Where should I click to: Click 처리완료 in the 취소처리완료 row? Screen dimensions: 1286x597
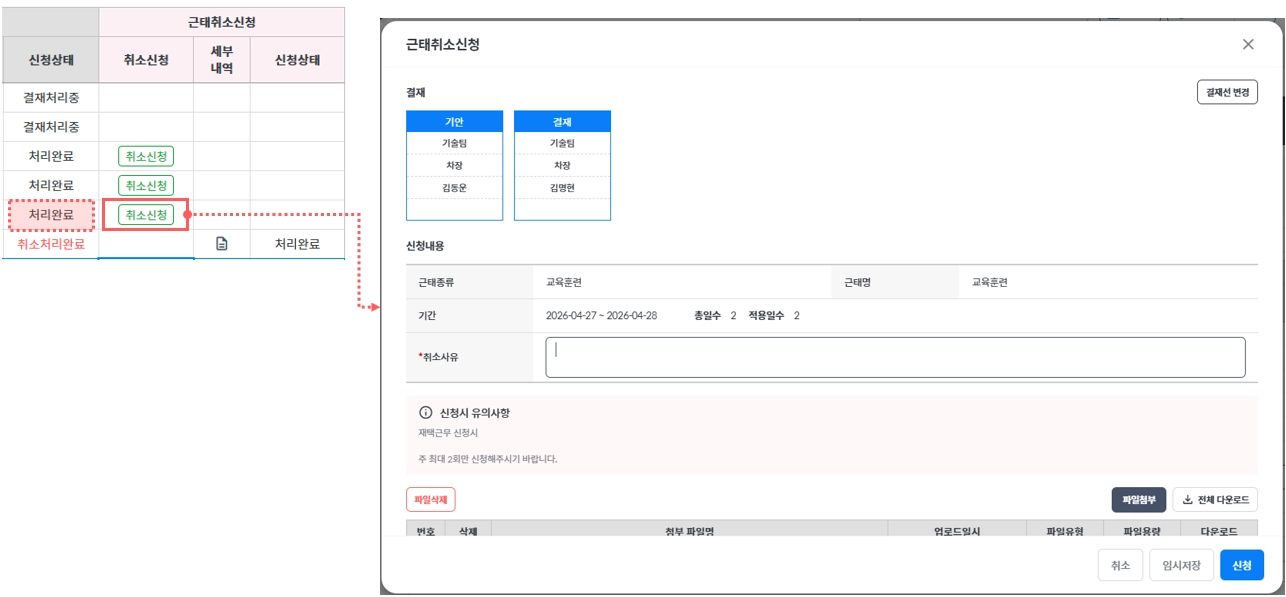(297, 244)
